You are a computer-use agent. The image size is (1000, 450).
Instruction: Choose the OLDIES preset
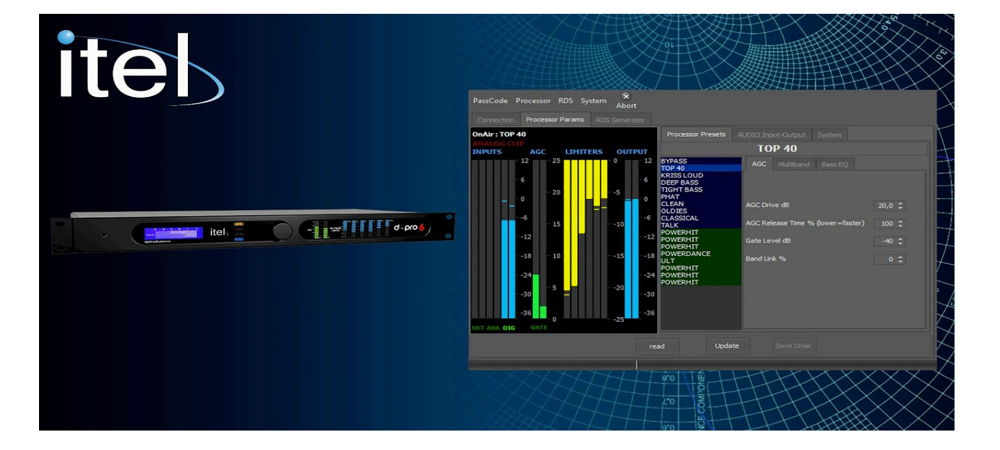[x=701, y=211]
